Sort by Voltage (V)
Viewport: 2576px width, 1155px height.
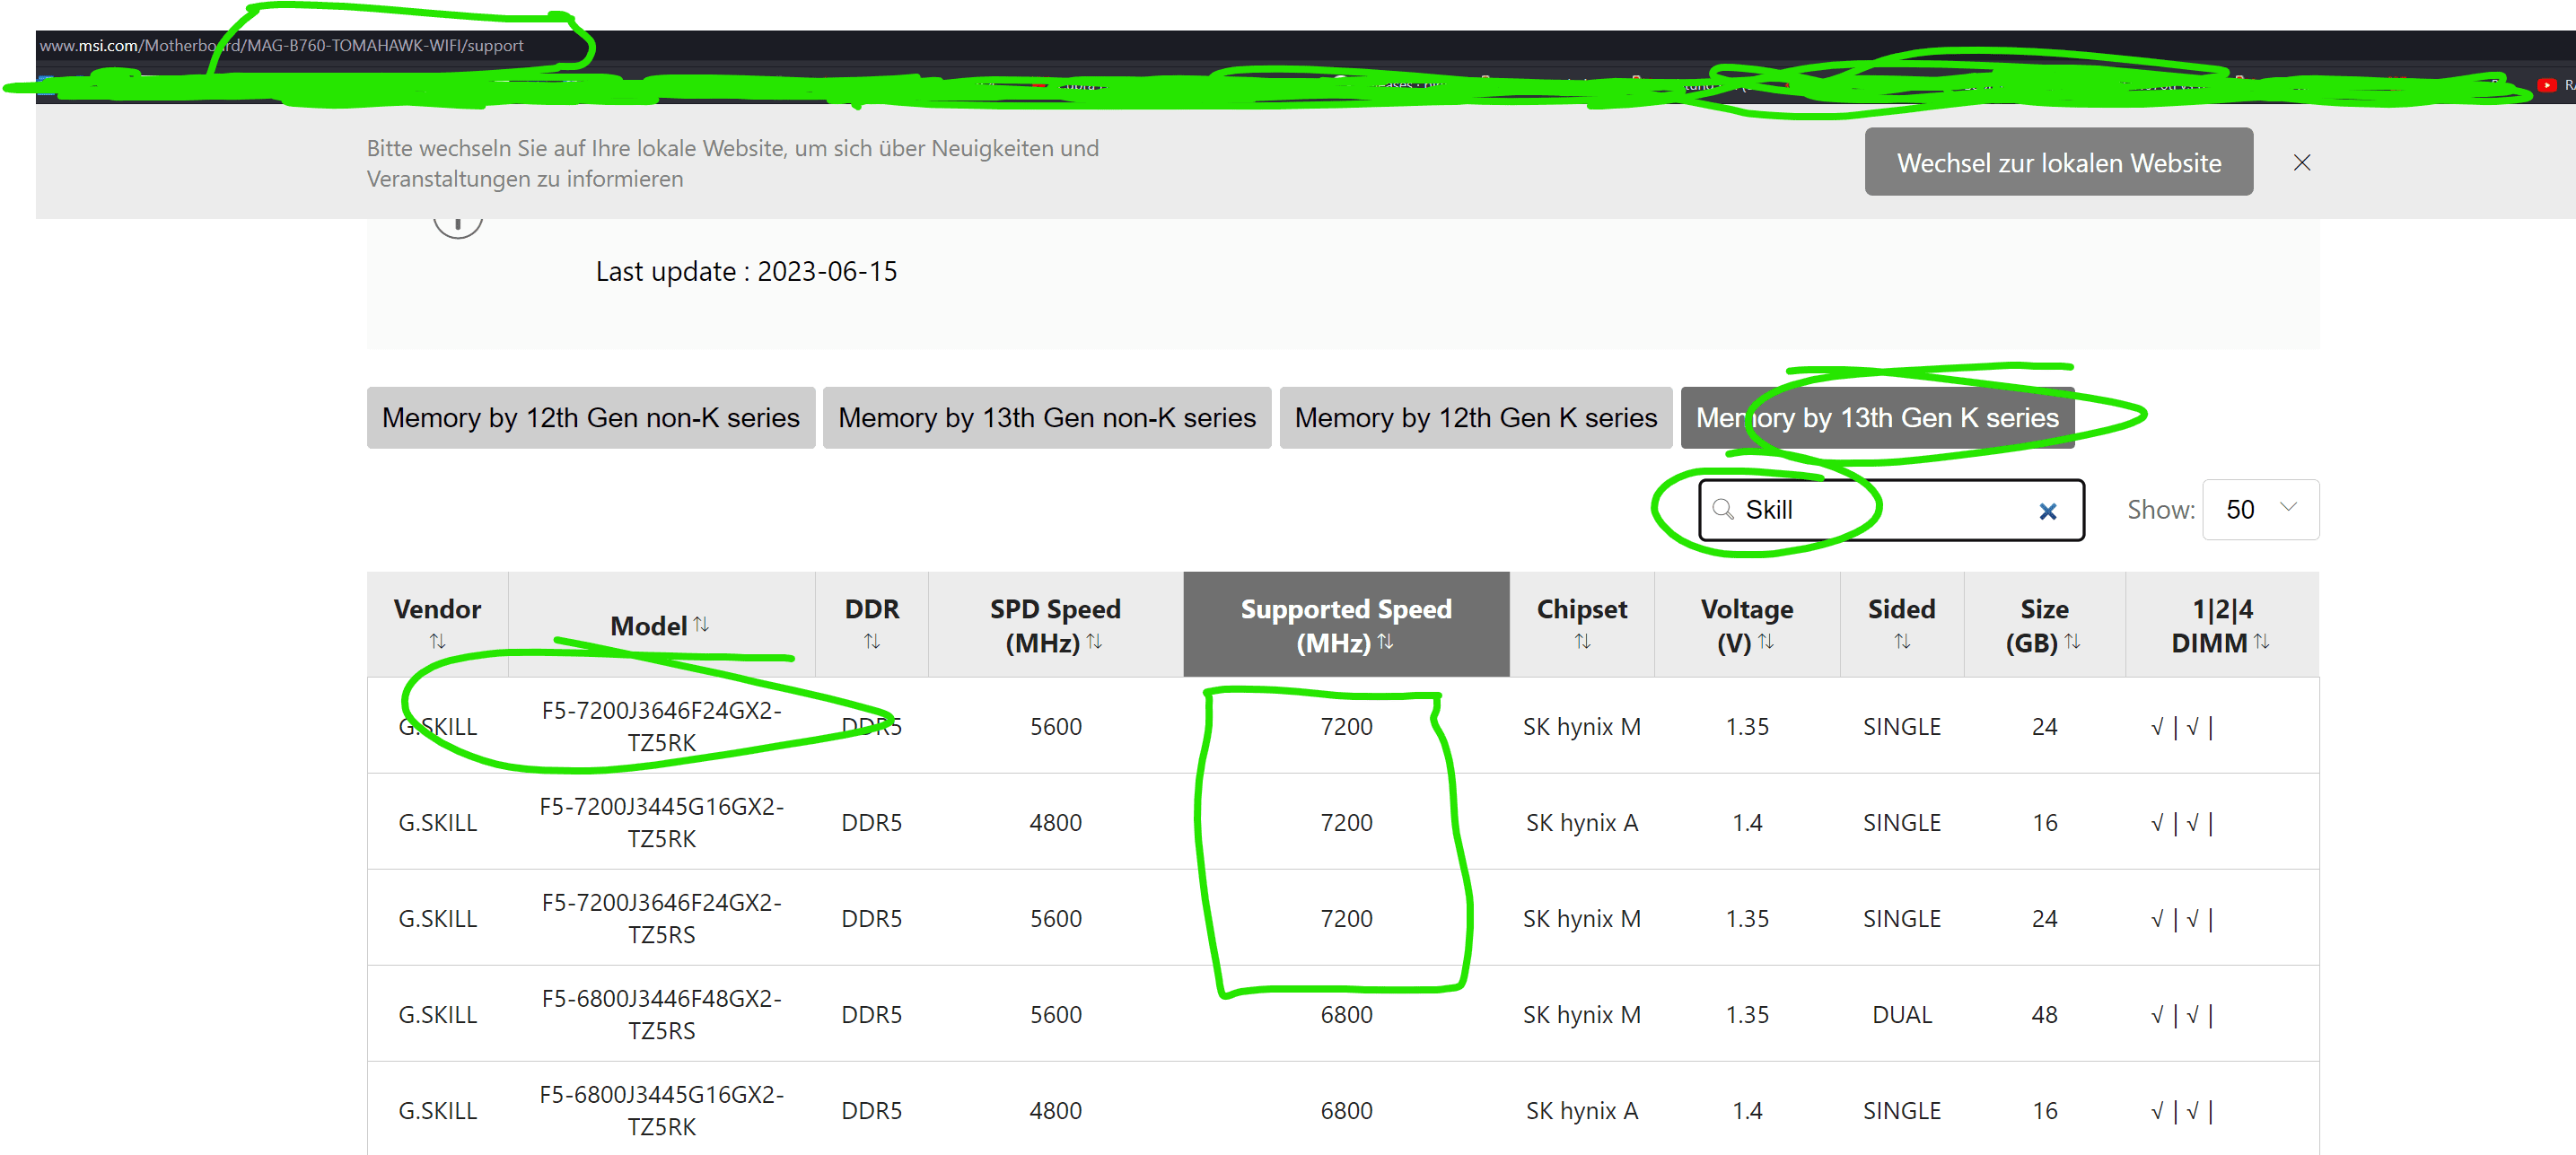pos(1766,641)
